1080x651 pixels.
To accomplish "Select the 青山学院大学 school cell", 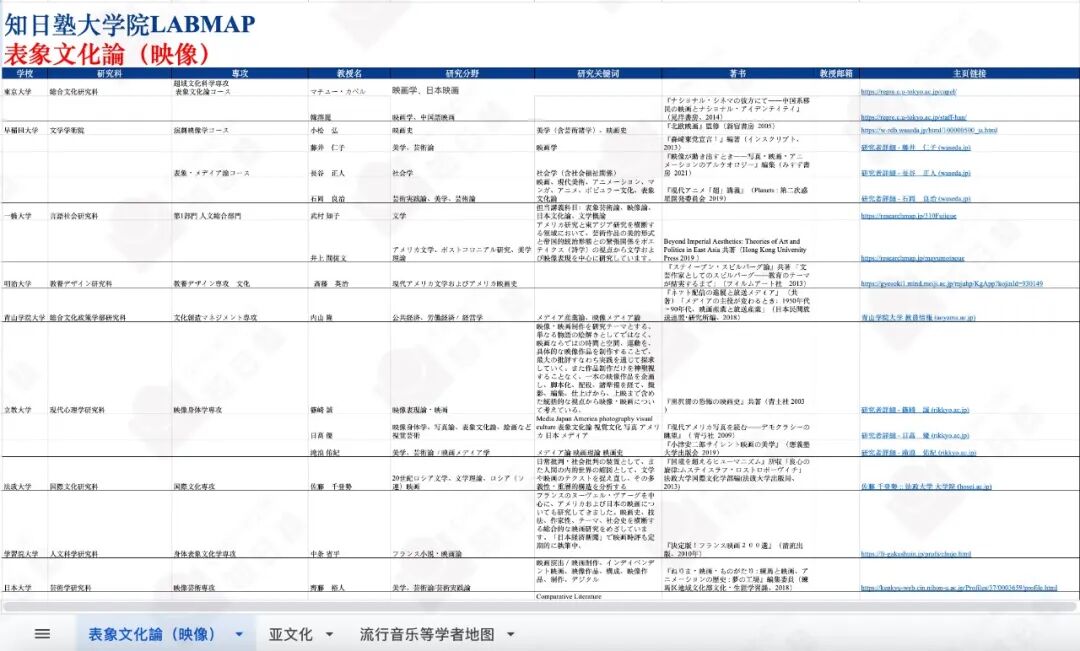I will point(24,318).
